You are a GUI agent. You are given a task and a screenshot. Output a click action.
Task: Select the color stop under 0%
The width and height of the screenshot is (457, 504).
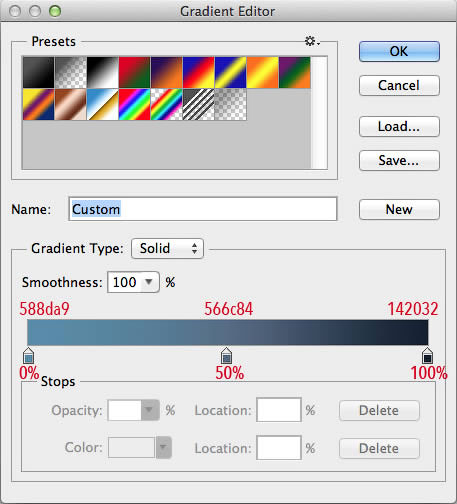[29, 356]
